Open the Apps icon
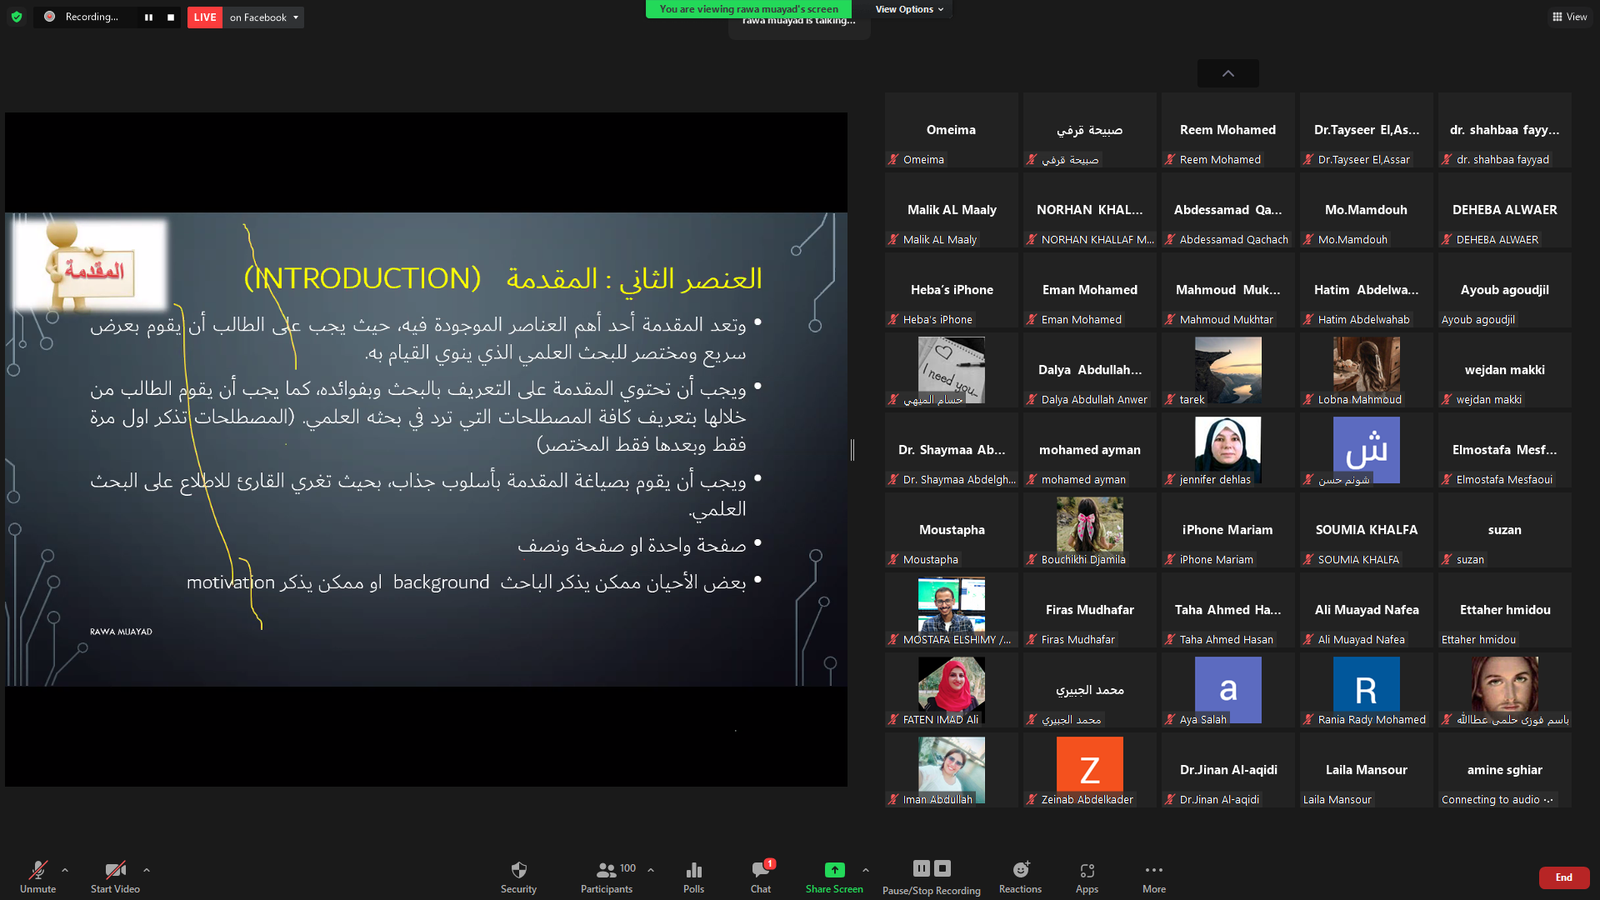The image size is (1600, 900). 1087,877
